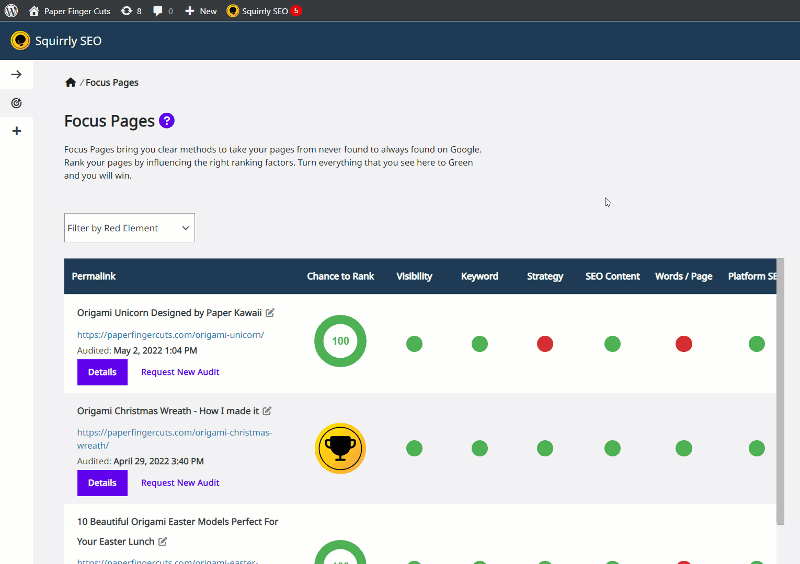Click Origami Unicorn green Keyword dot
Viewport: 800px width, 564px height.
[x=480, y=344]
